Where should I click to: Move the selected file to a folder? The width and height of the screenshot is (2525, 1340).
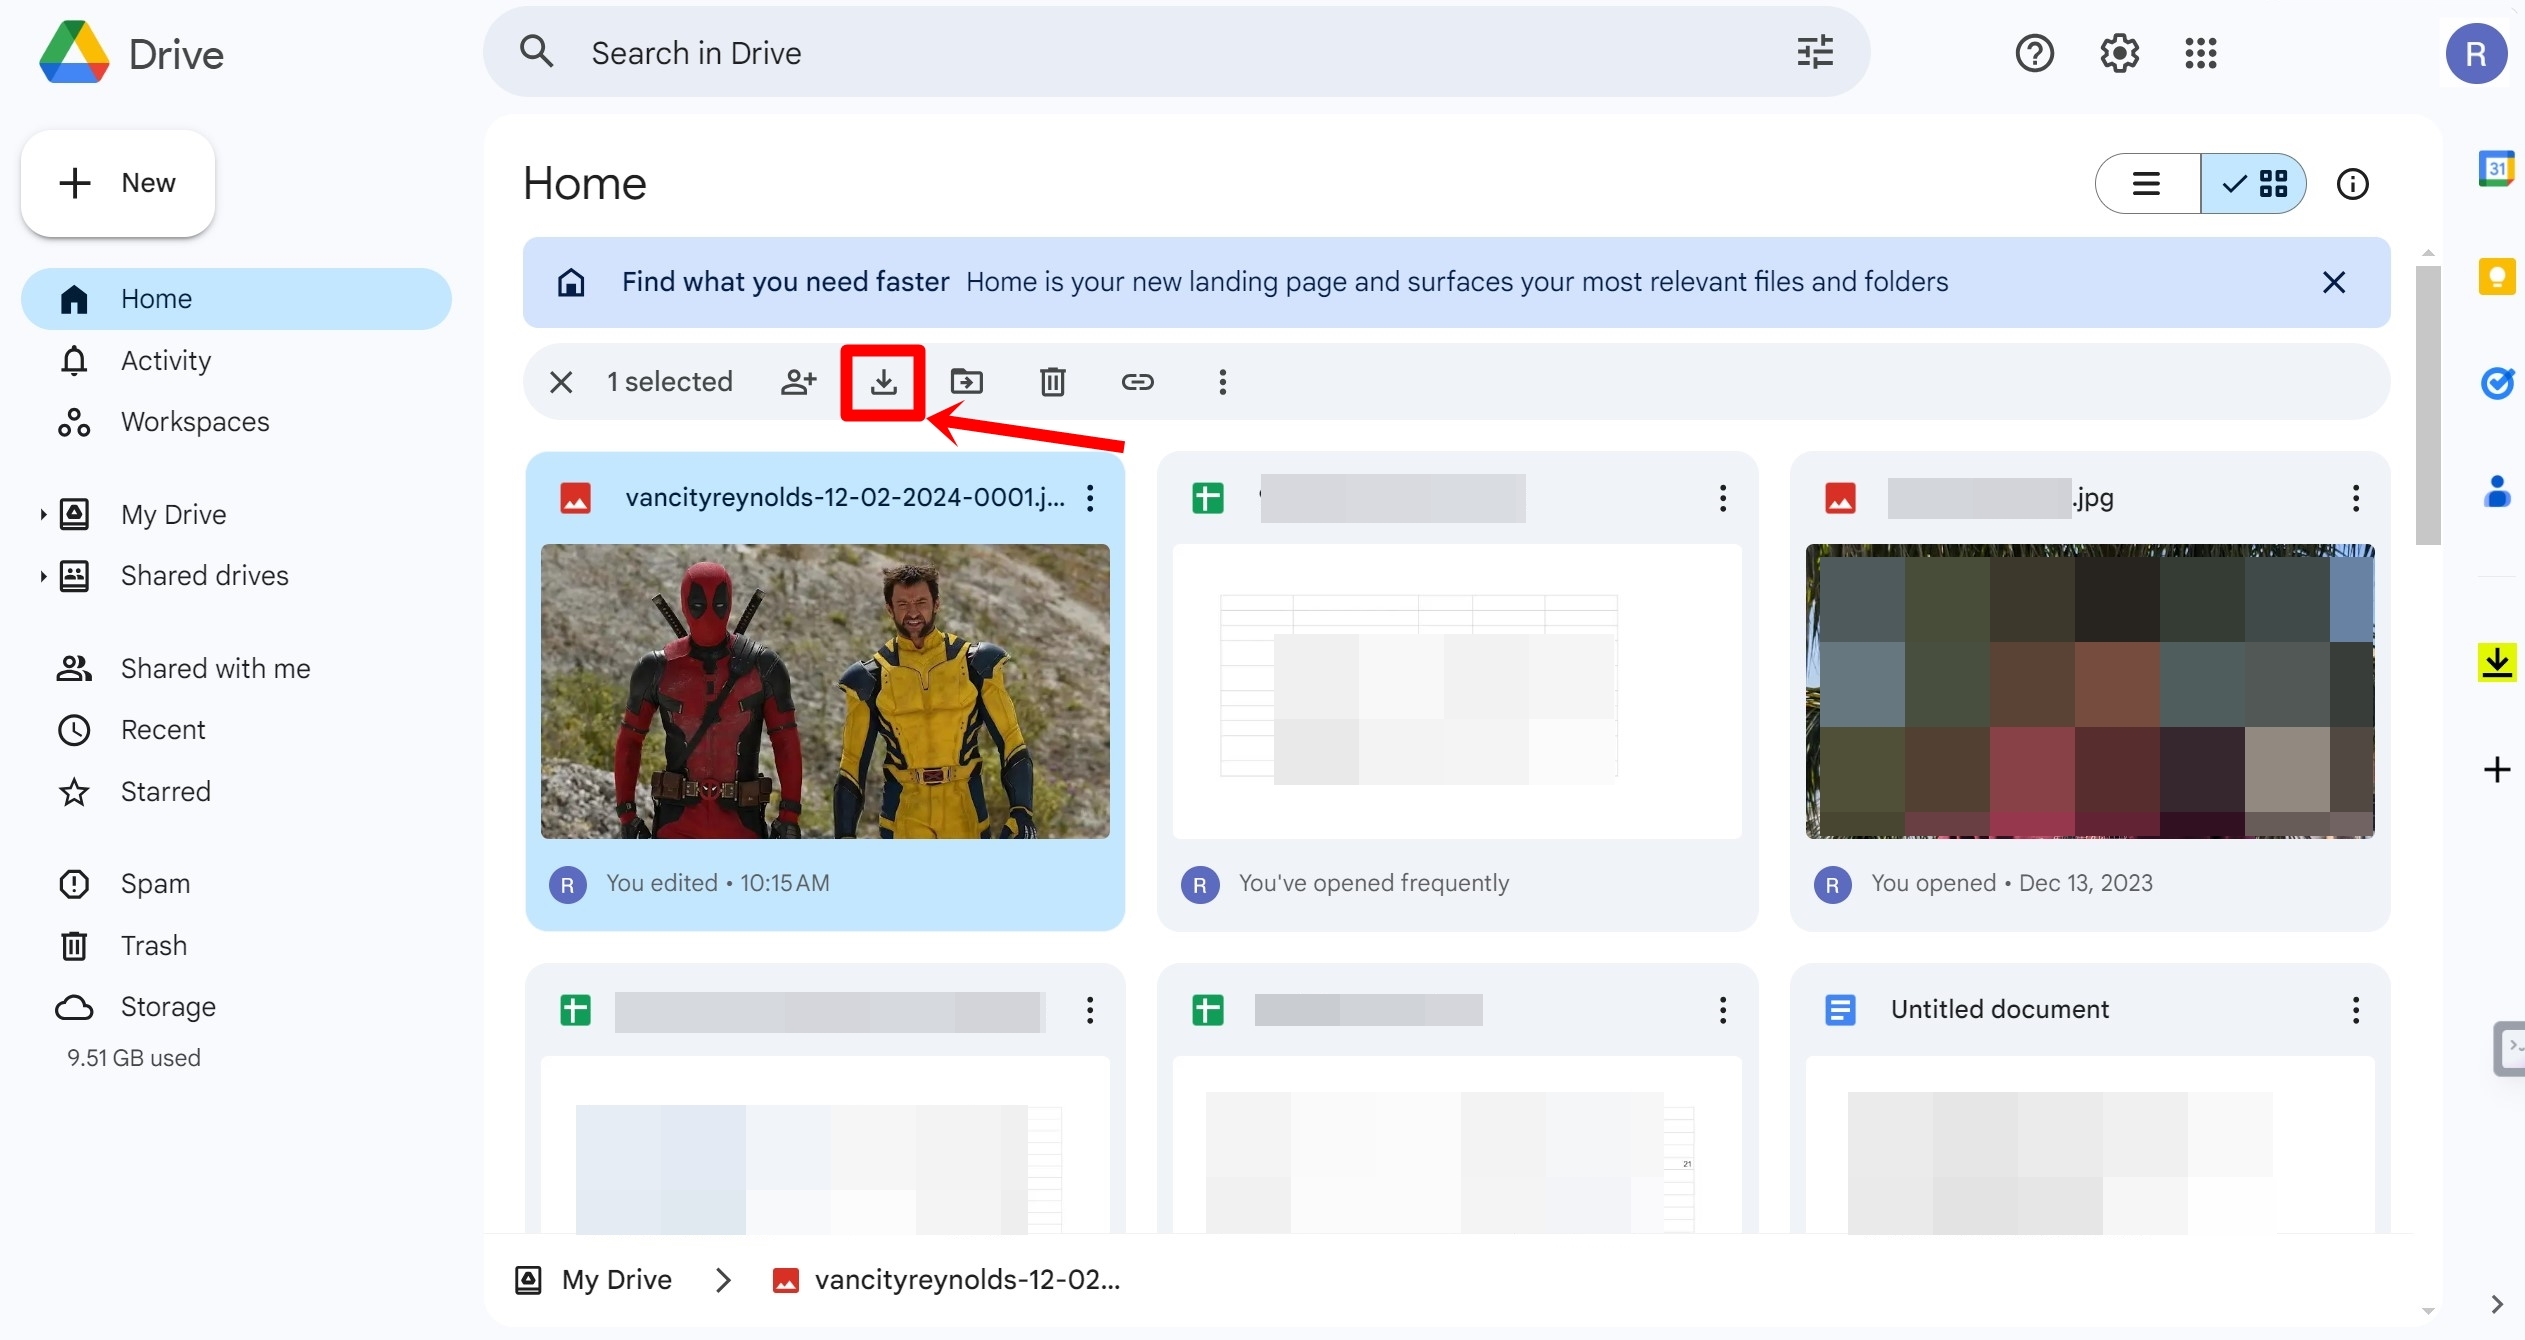(x=967, y=382)
